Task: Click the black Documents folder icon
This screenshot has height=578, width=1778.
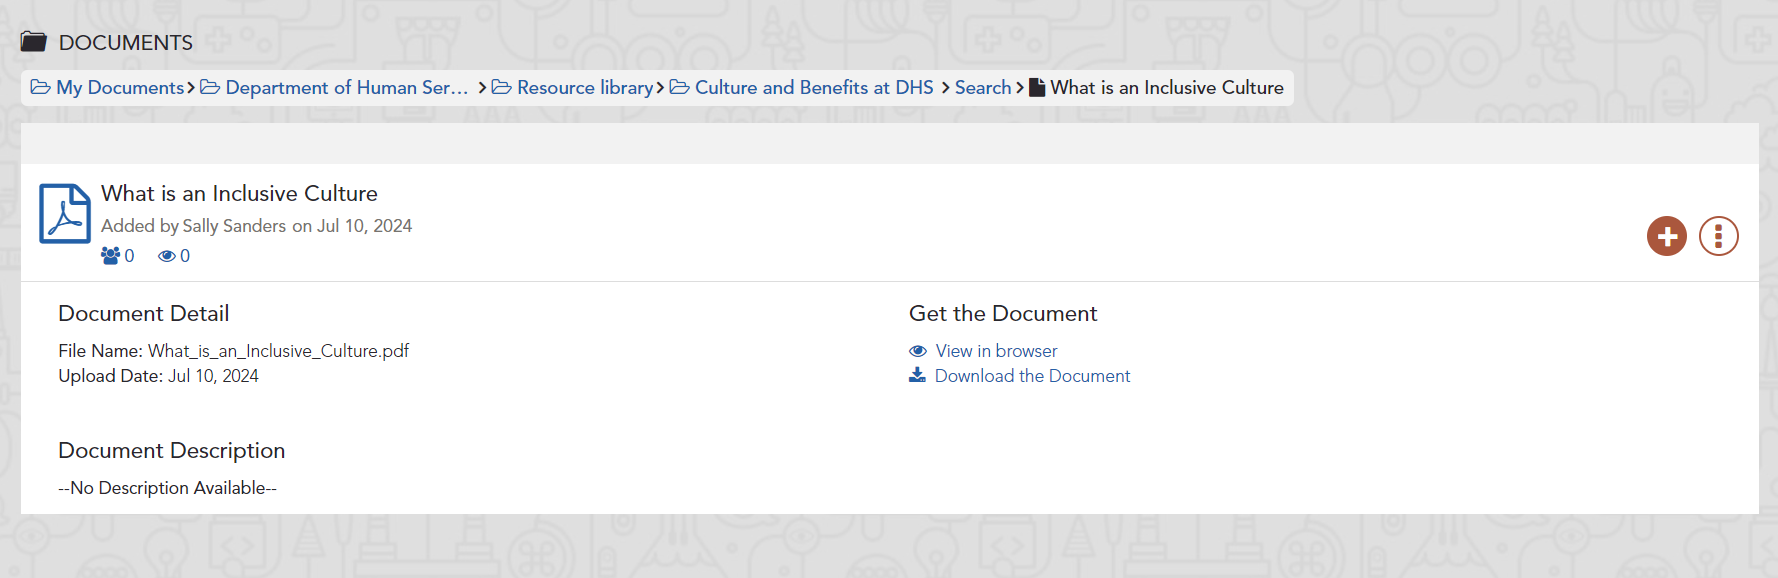Action: point(34,42)
